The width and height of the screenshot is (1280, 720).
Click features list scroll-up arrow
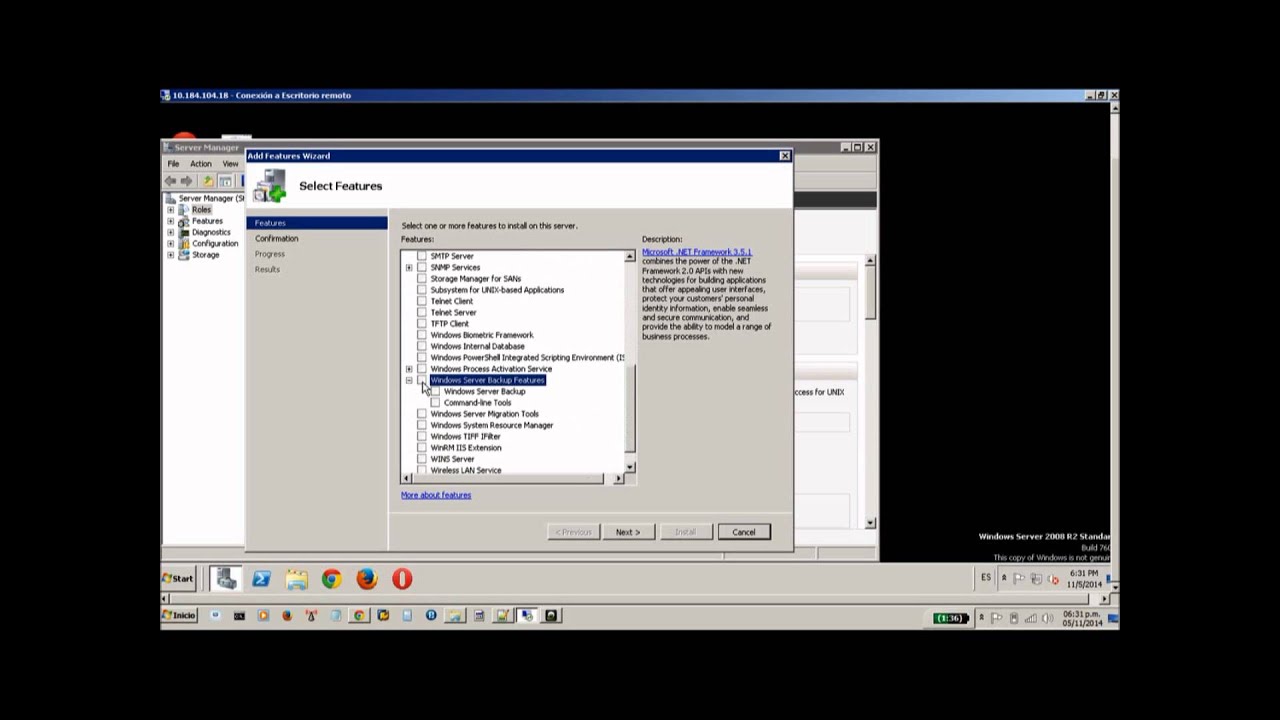pos(630,257)
